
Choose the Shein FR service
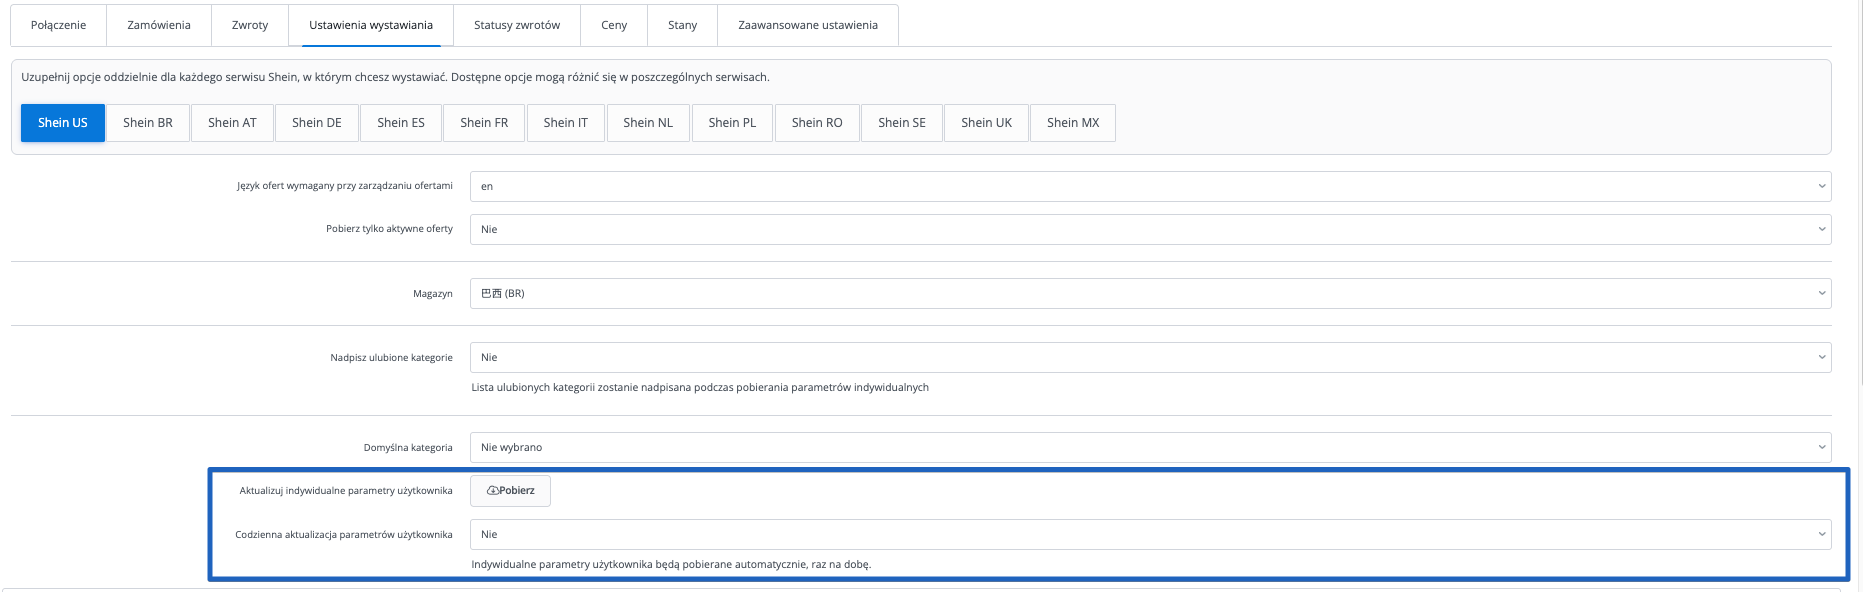483,123
